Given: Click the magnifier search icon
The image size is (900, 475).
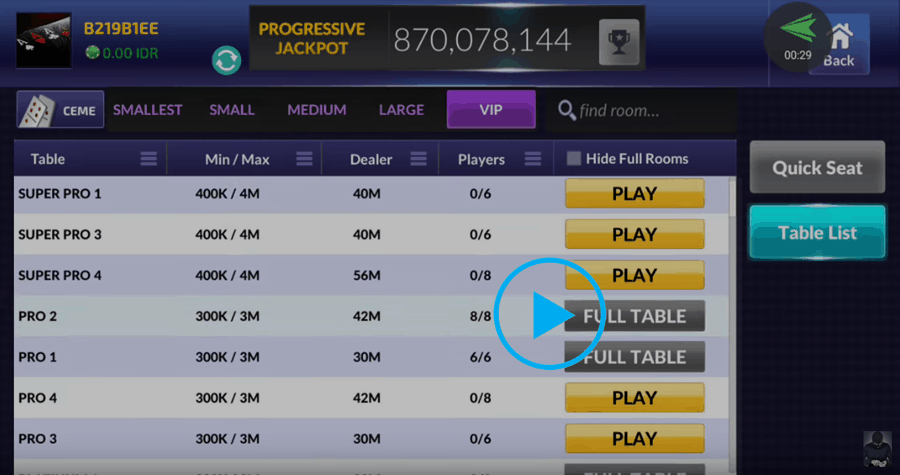Looking at the screenshot, I should [567, 110].
